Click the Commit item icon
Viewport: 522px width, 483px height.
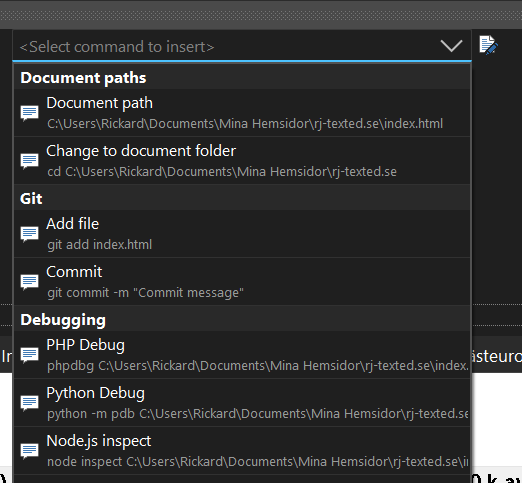[x=29, y=282]
